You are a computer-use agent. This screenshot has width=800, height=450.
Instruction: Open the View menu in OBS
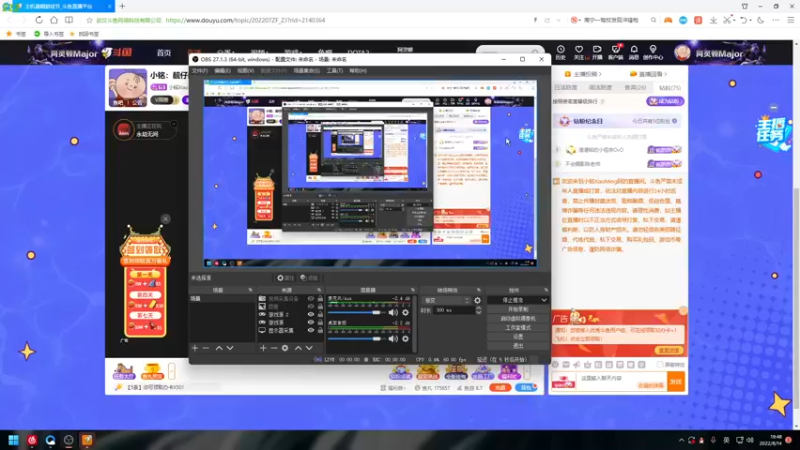click(245, 71)
